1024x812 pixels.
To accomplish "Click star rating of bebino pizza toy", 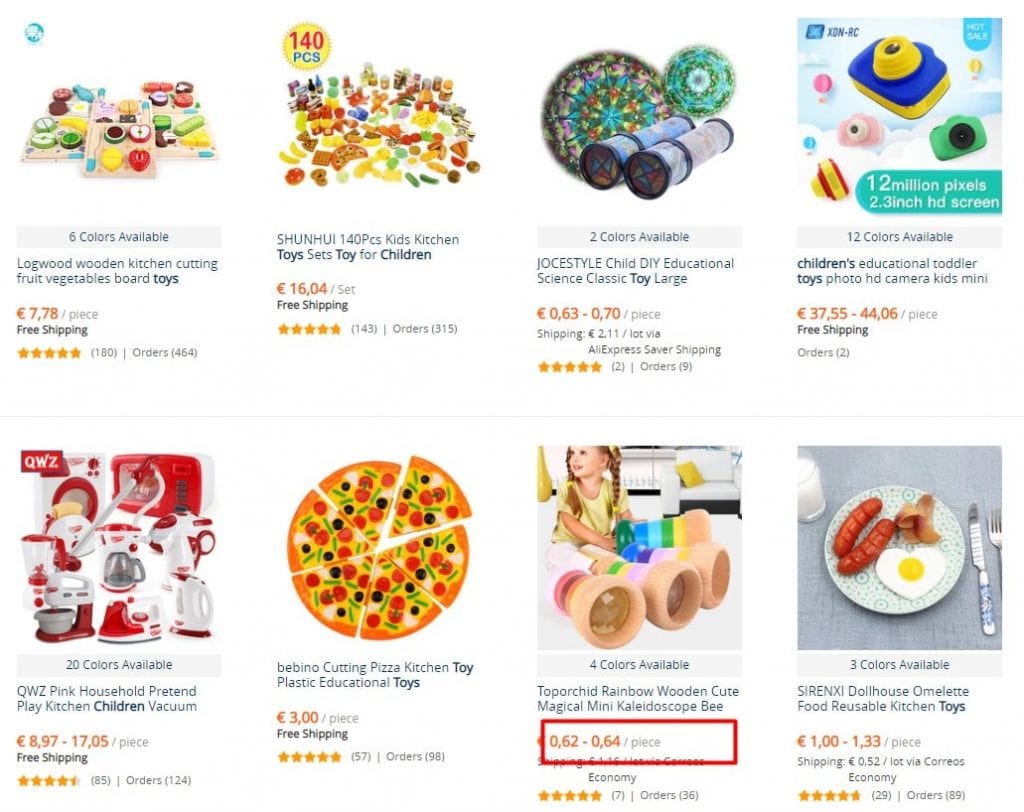I will (x=310, y=757).
